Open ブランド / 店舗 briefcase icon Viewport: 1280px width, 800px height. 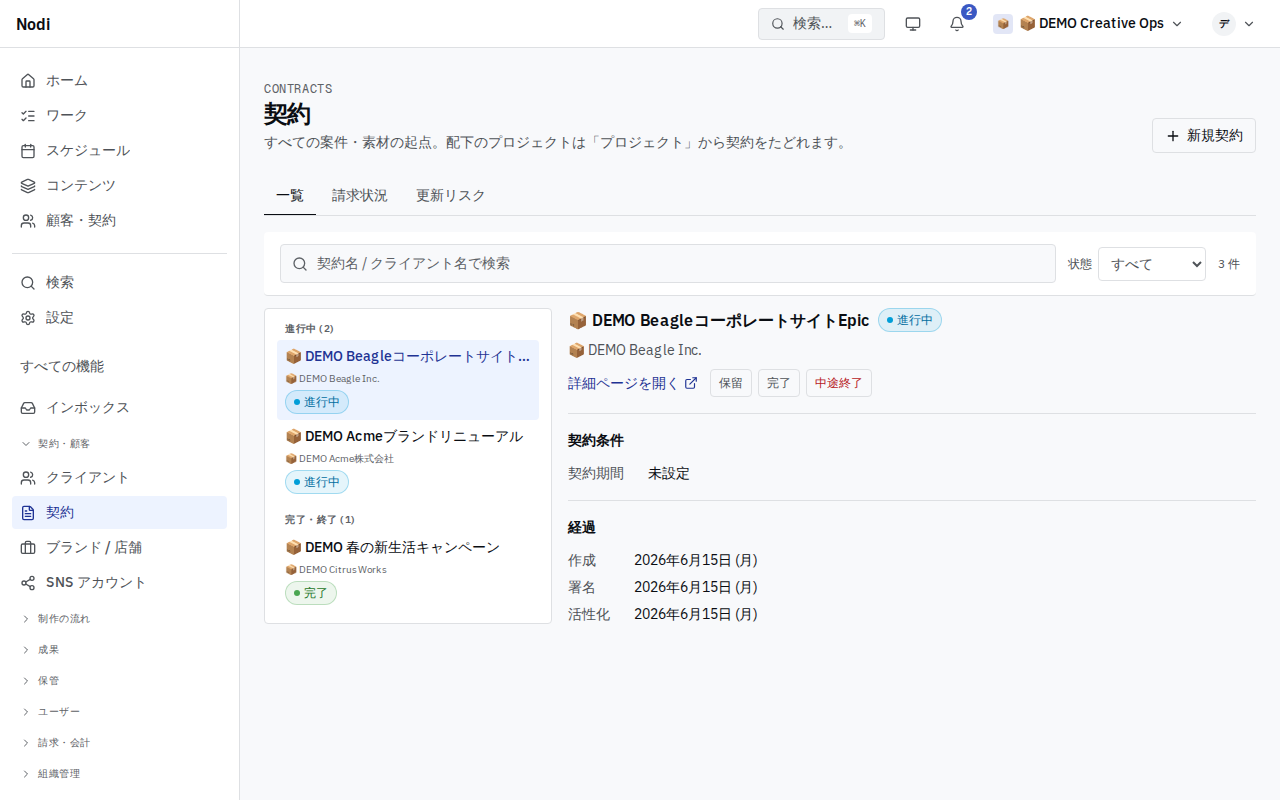coord(28,548)
